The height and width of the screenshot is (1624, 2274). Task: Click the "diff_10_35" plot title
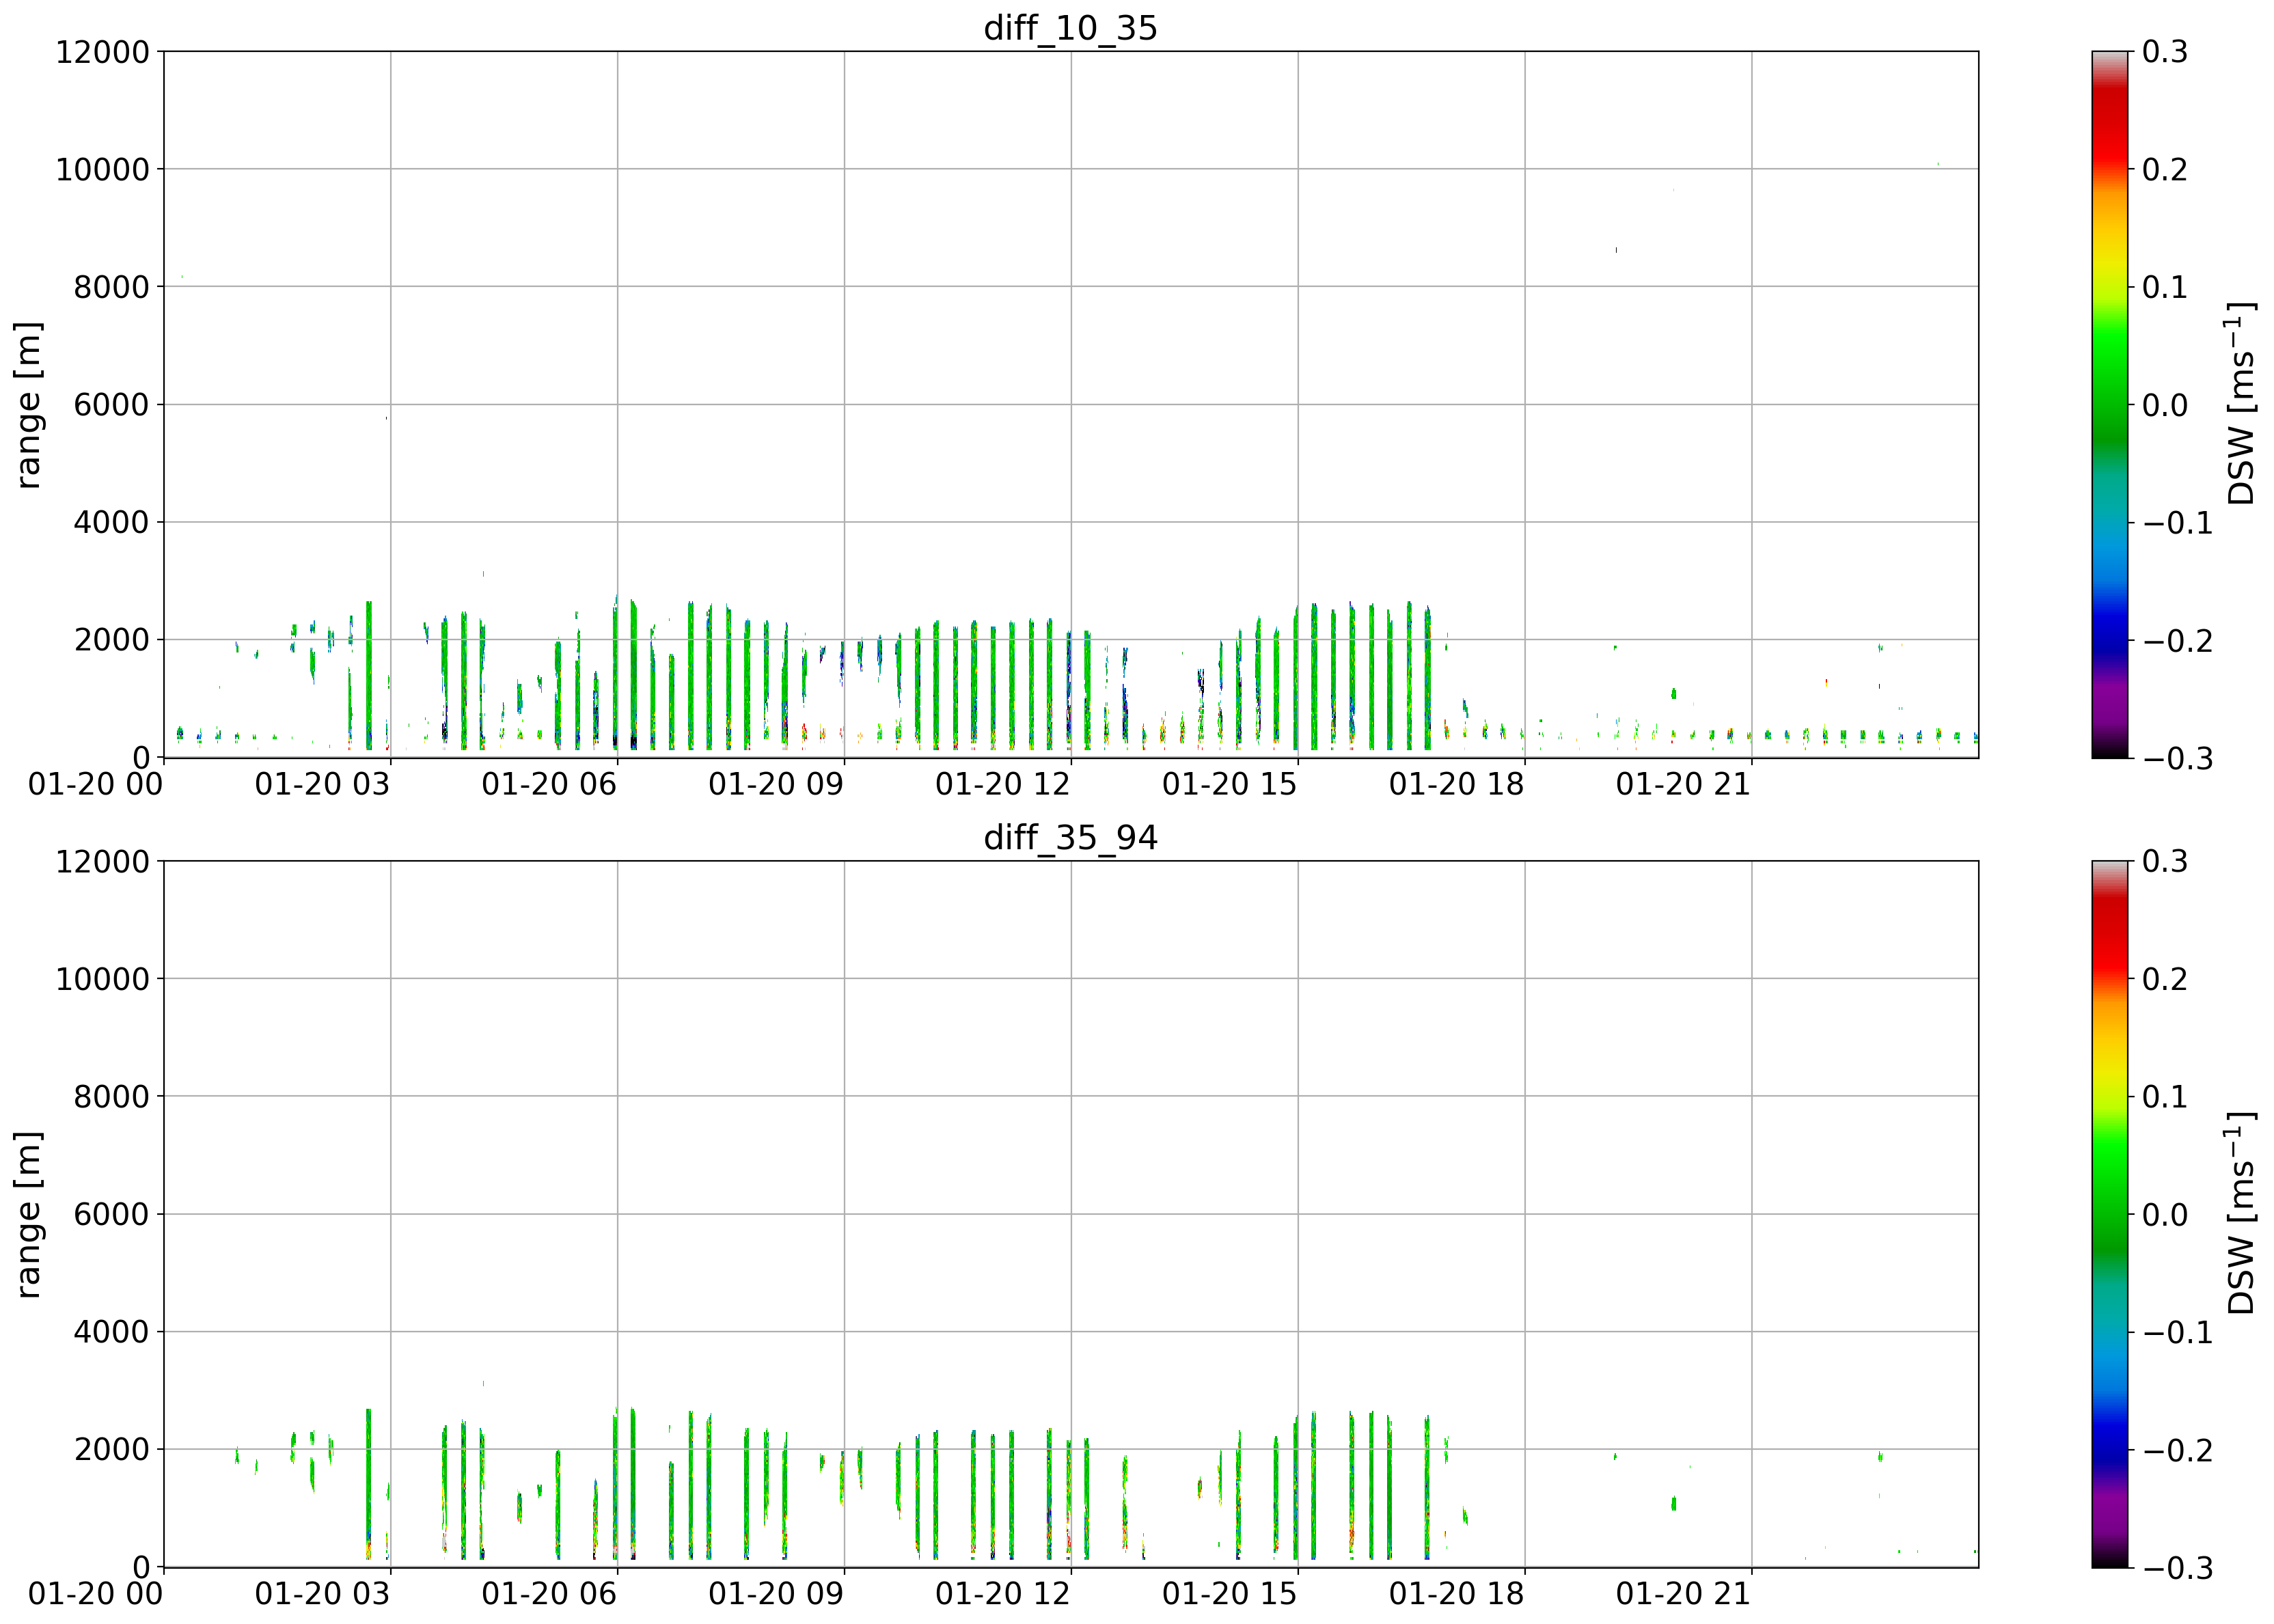(x=1070, y=28)
